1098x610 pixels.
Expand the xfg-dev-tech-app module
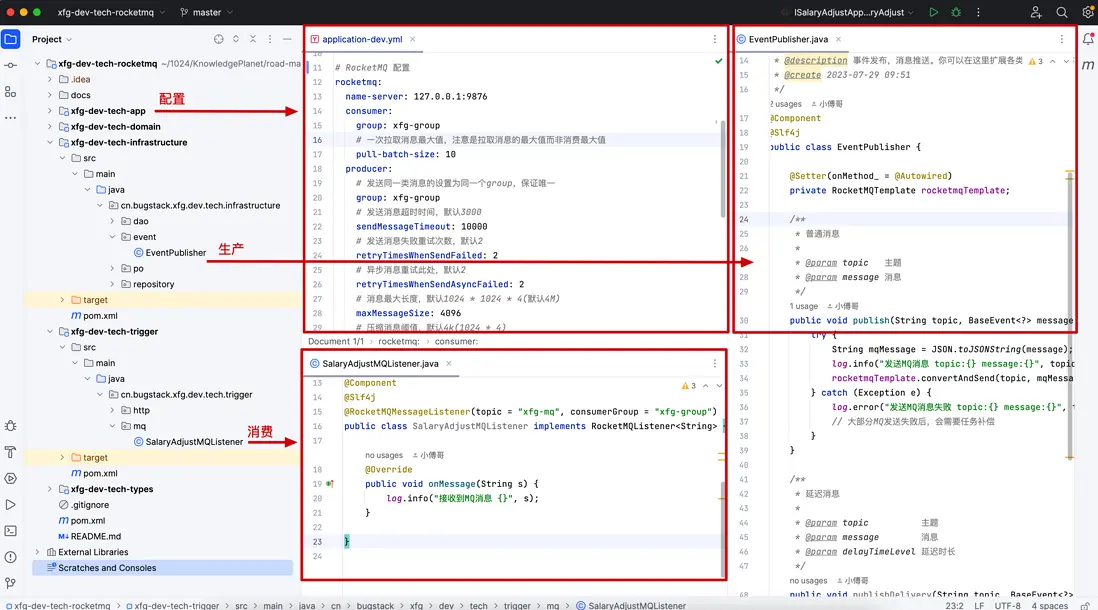[x=48, y=111]
